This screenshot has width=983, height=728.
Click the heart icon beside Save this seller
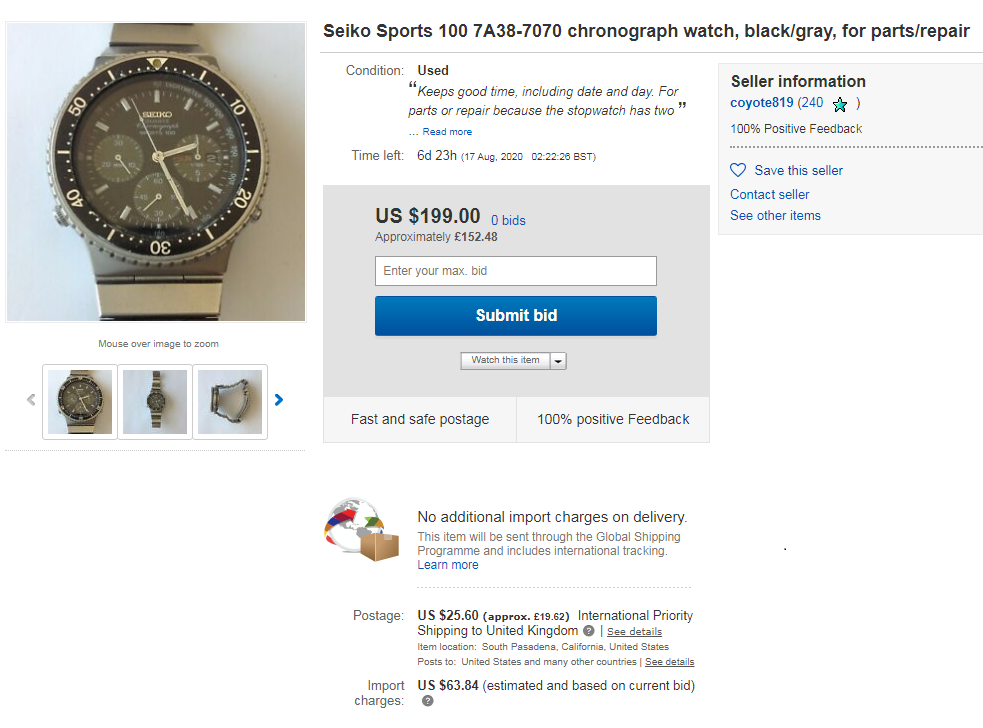(738, 170)
